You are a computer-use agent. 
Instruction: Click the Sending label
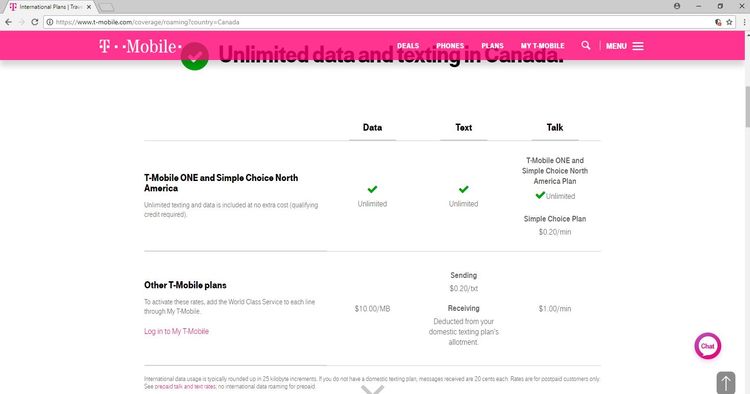tap(463, 275)
